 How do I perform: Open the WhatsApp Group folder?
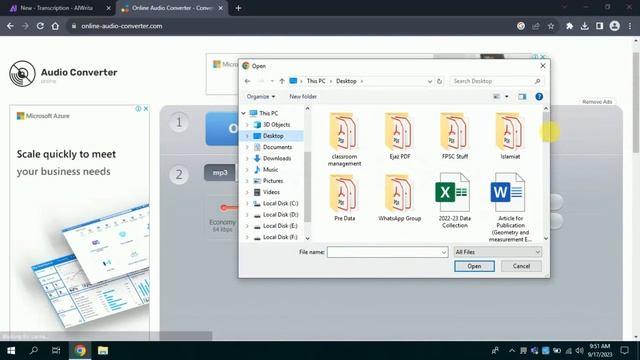click(399, 198)
